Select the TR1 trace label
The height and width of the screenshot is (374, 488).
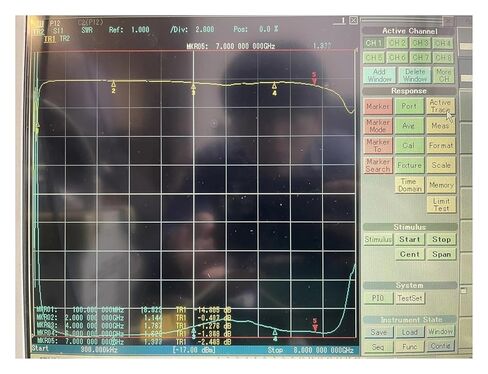pyautogui.click(x=50, y=39)
